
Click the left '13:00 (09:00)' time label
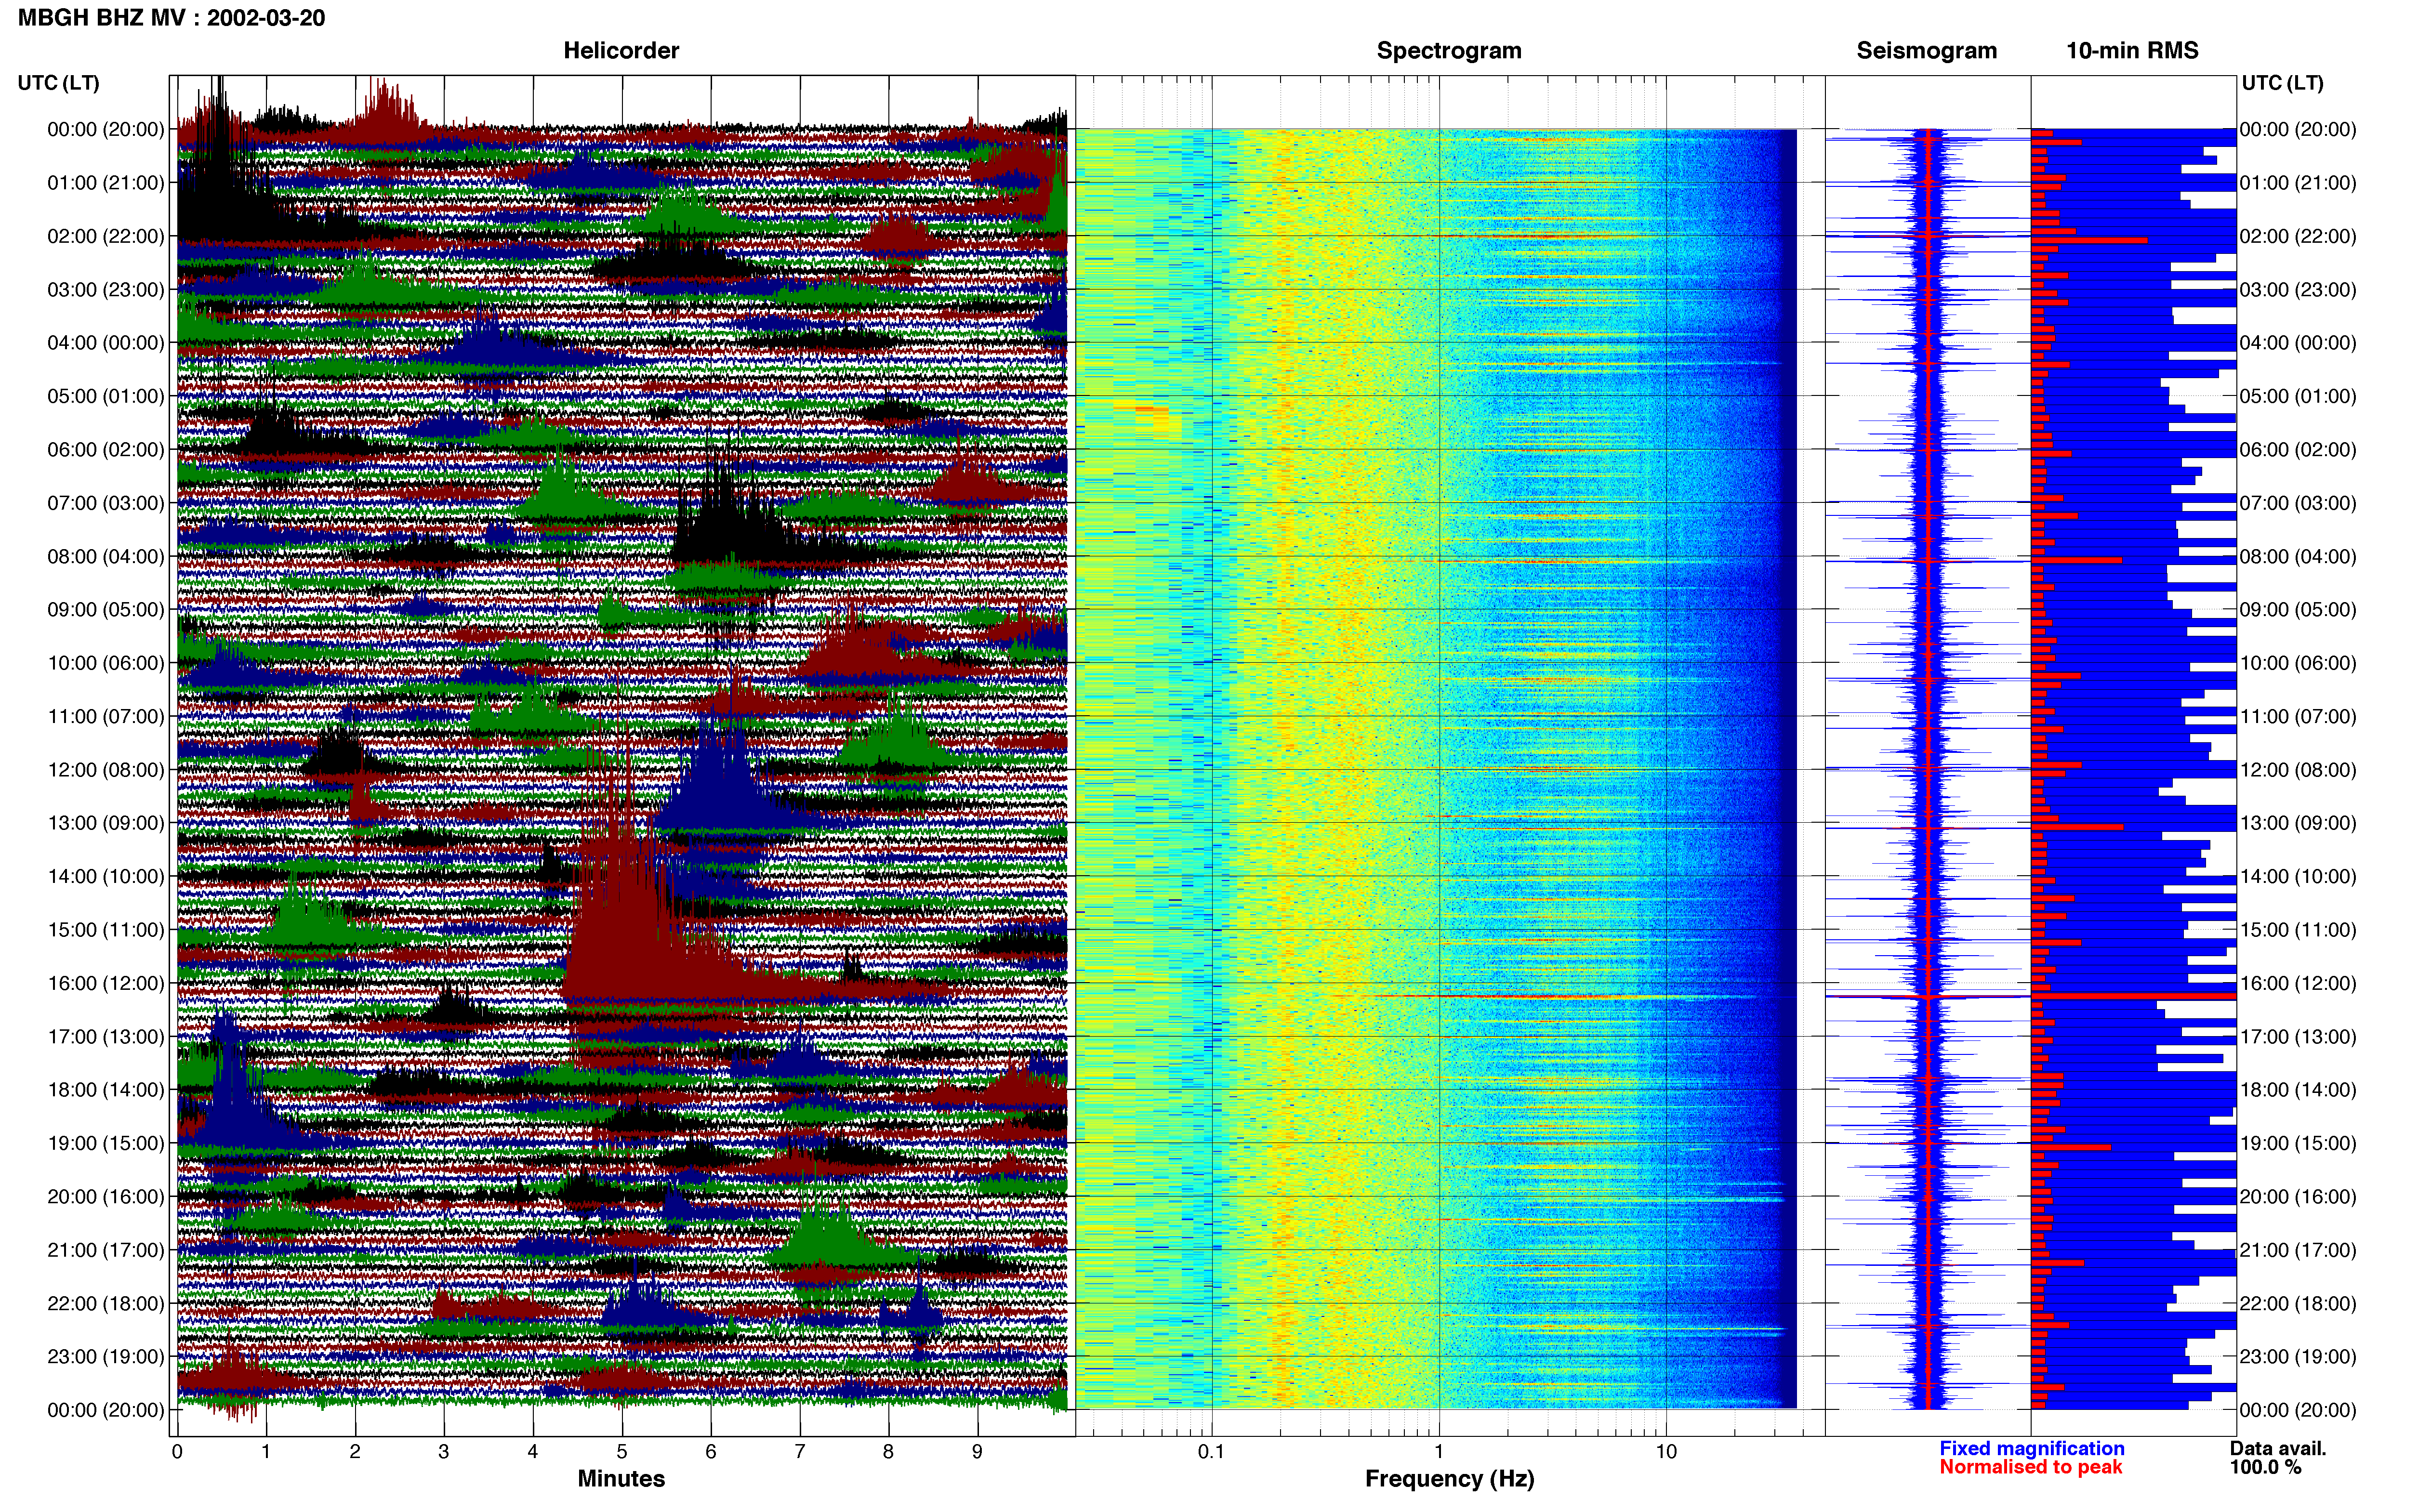(x=106, y=823)
